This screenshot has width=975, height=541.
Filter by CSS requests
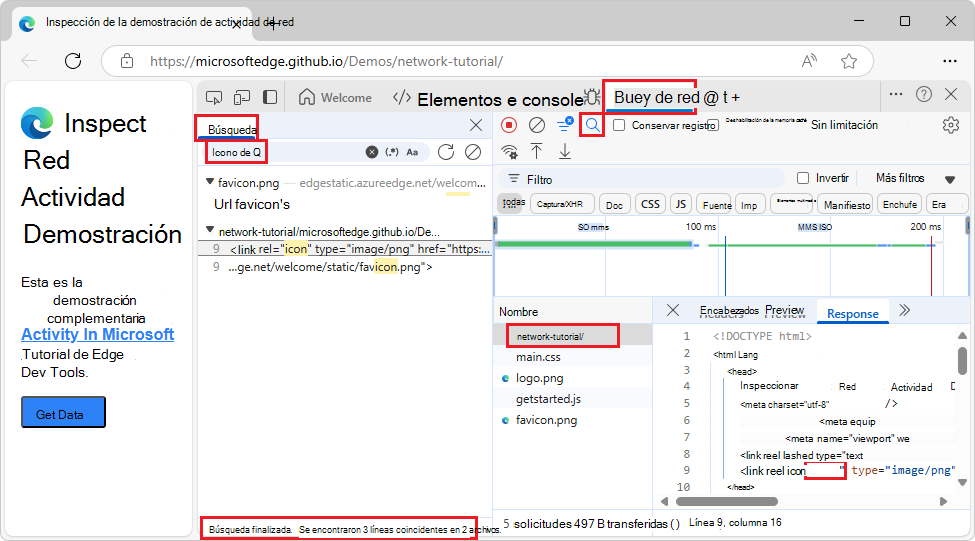[650, 204]
